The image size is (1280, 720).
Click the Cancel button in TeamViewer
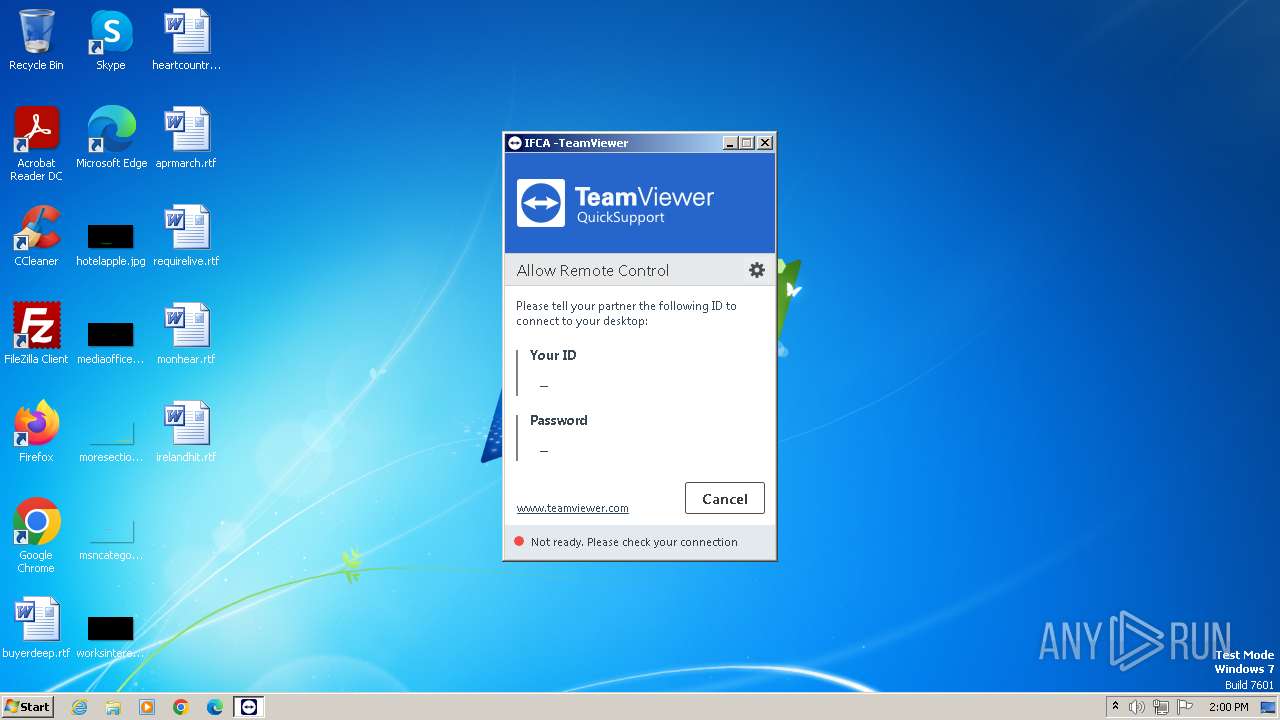coord(725,499)
